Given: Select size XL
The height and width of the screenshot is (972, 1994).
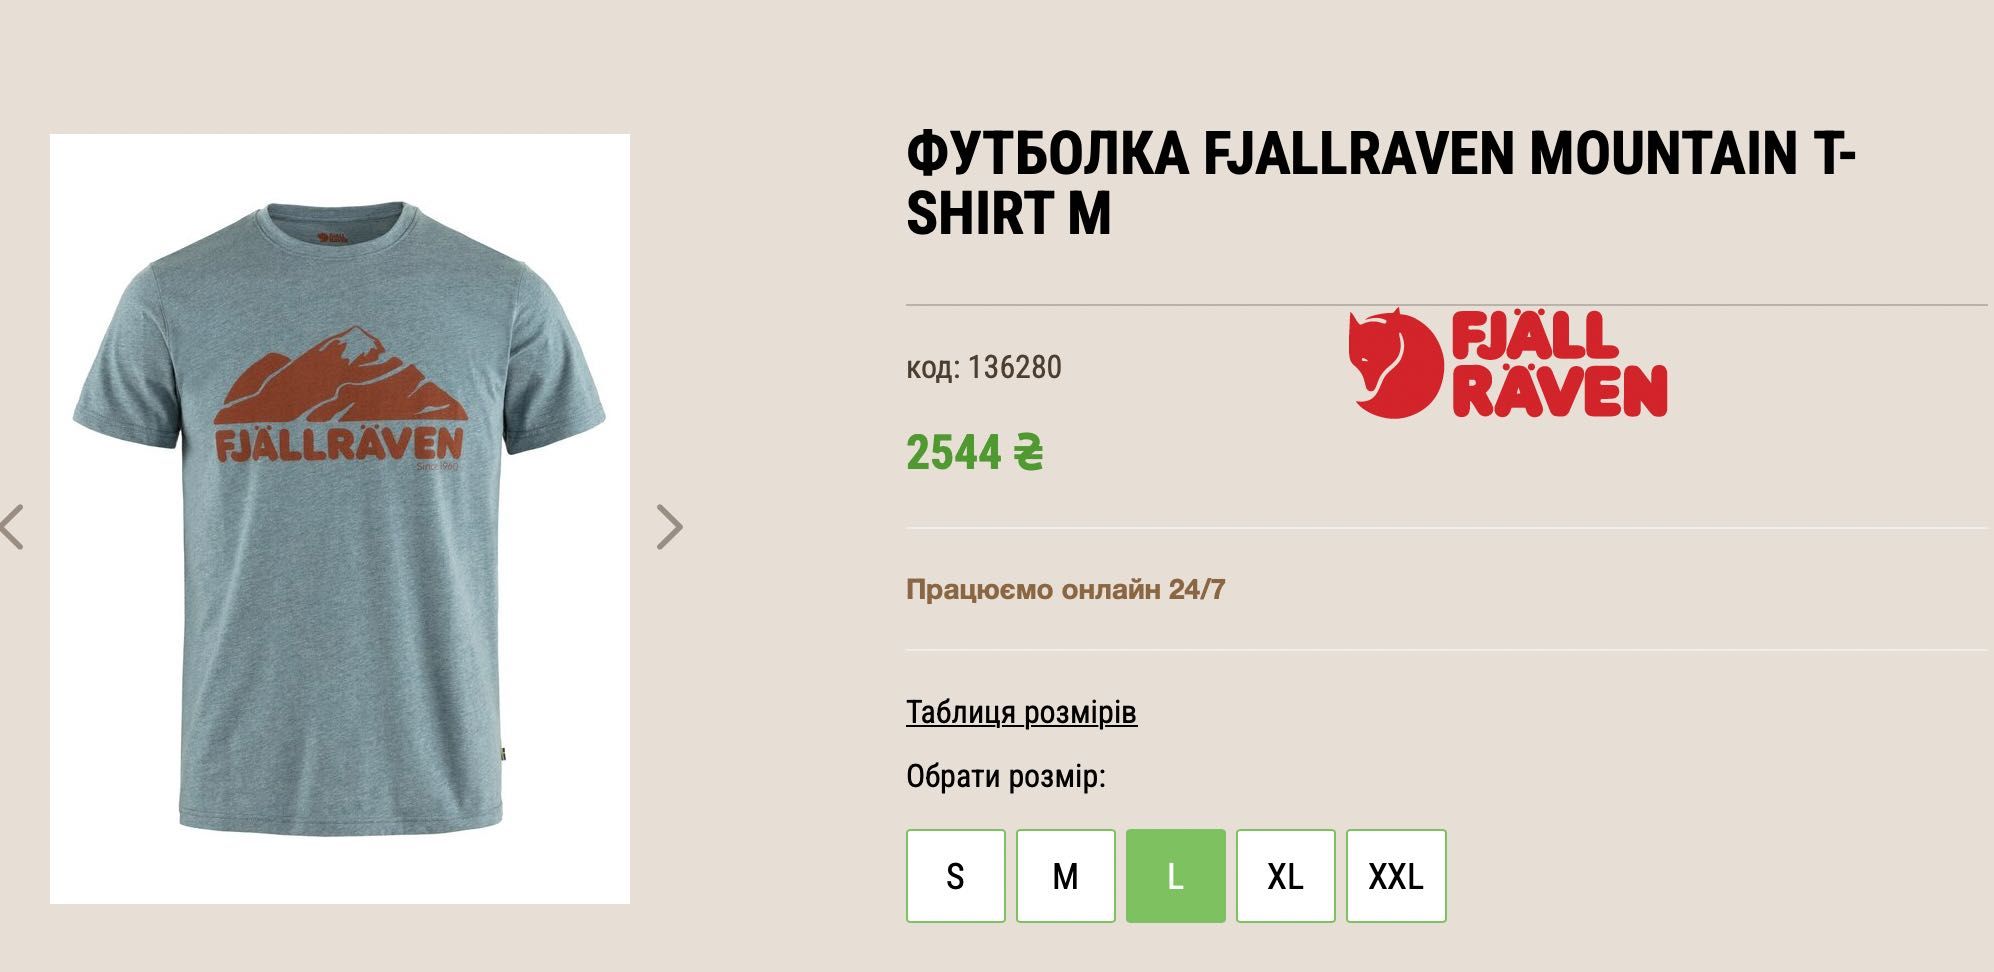Looking at the screenshot, I should pyautogui.click(x=1286, y=876).
